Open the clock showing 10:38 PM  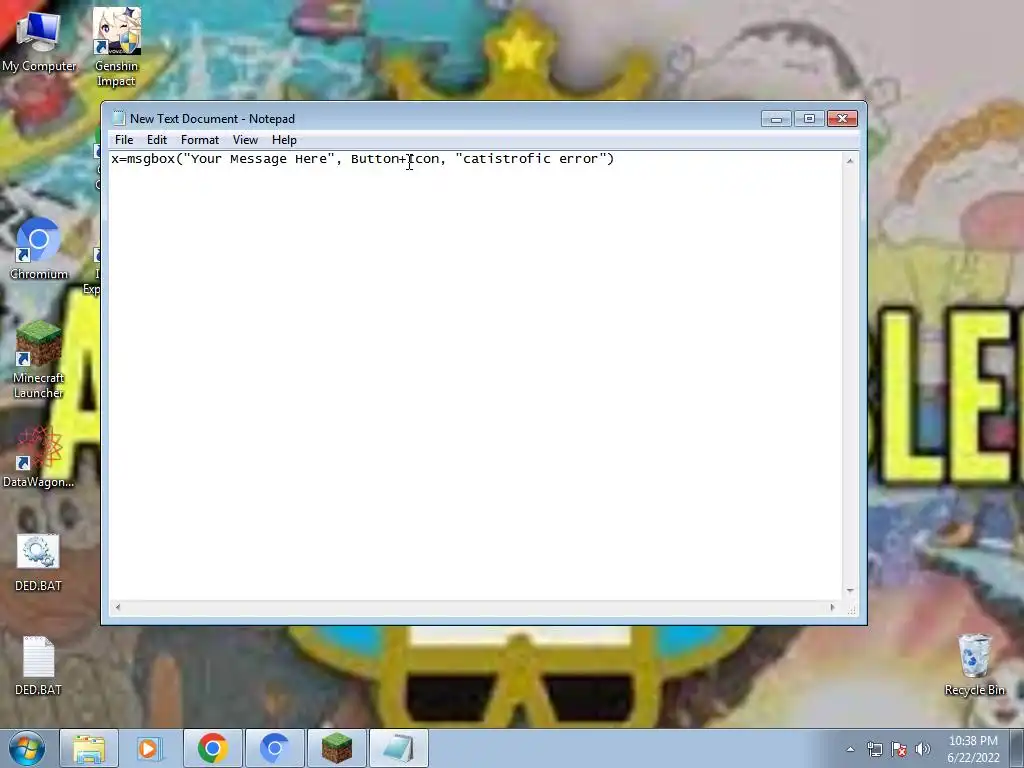(973, 749)
